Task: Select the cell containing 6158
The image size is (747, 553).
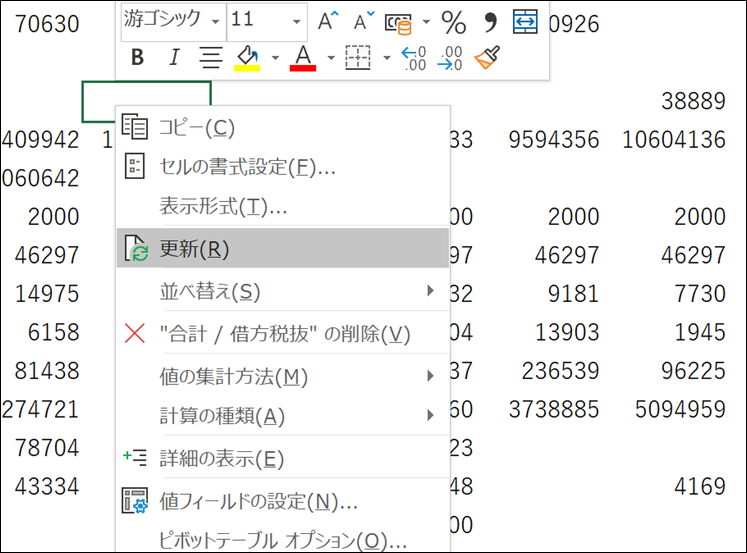Action: 53,332
